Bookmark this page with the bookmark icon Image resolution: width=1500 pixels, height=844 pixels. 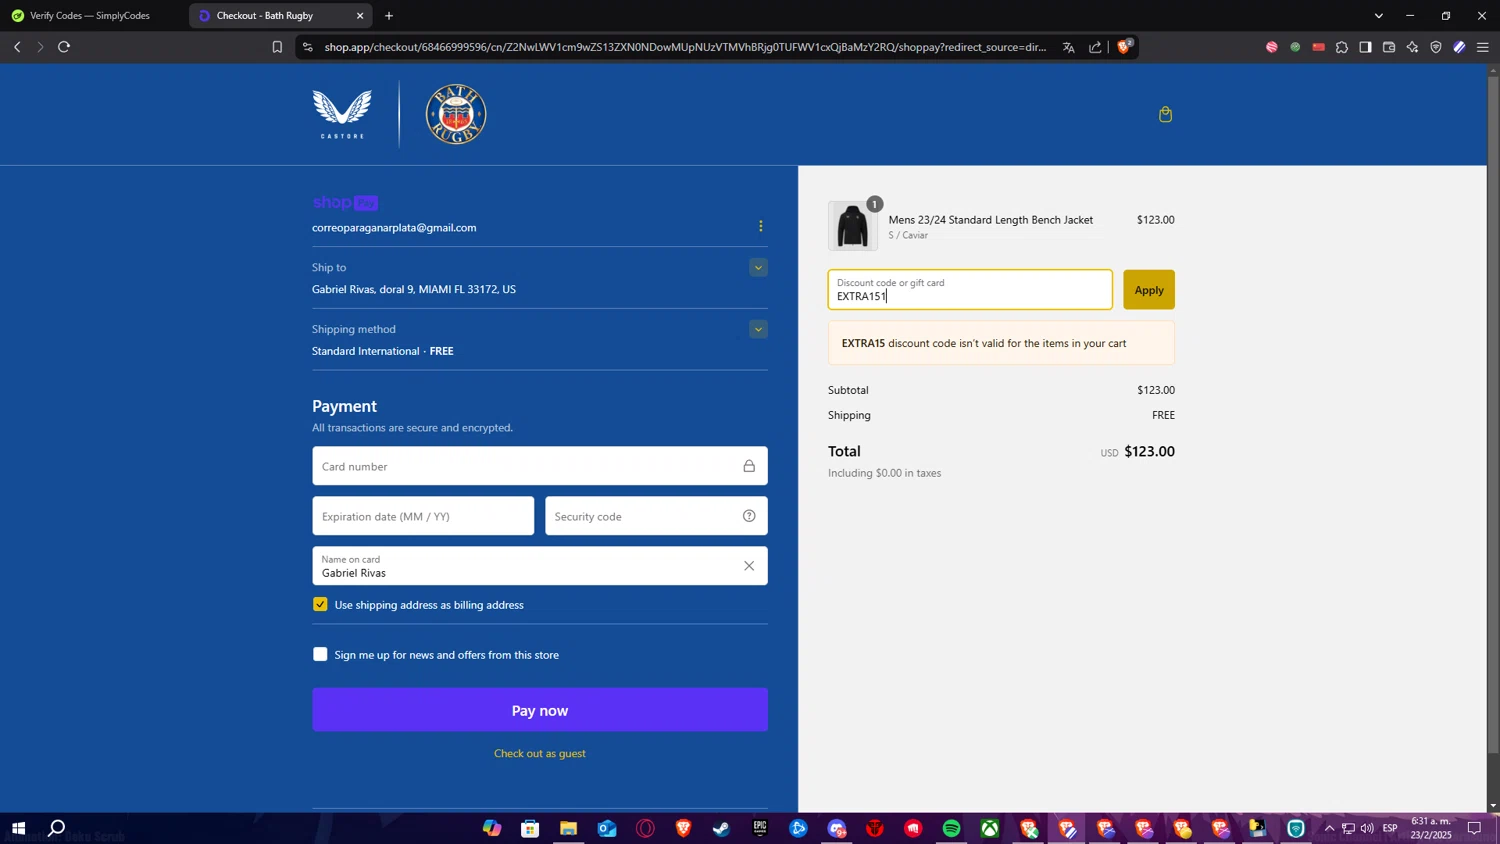277,47
